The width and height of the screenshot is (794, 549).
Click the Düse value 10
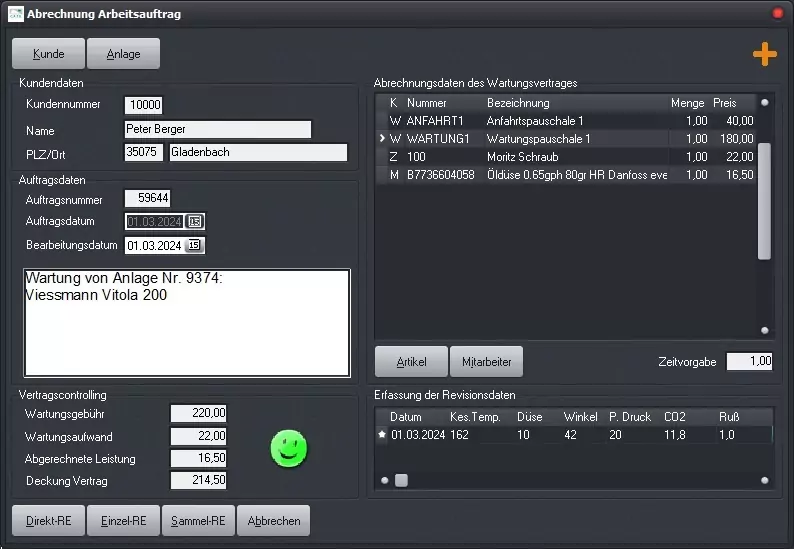click(x=523, y=435)
